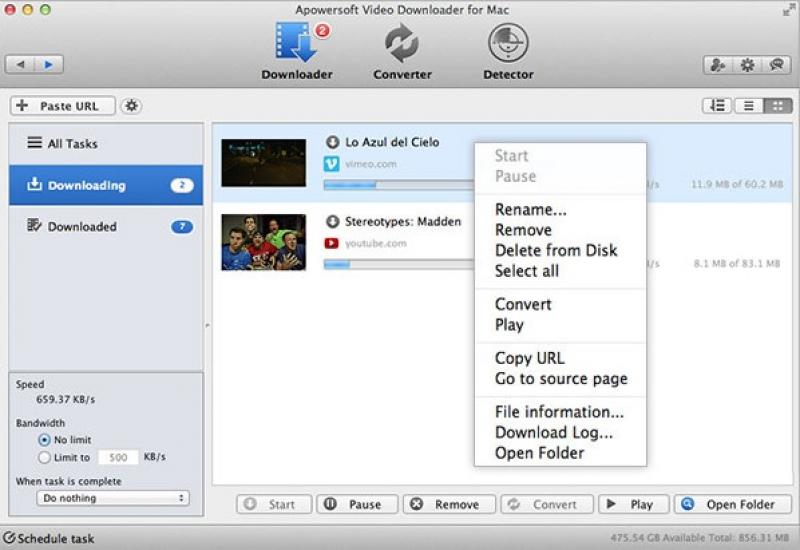Click the bottom Start button

coord(274,504)
